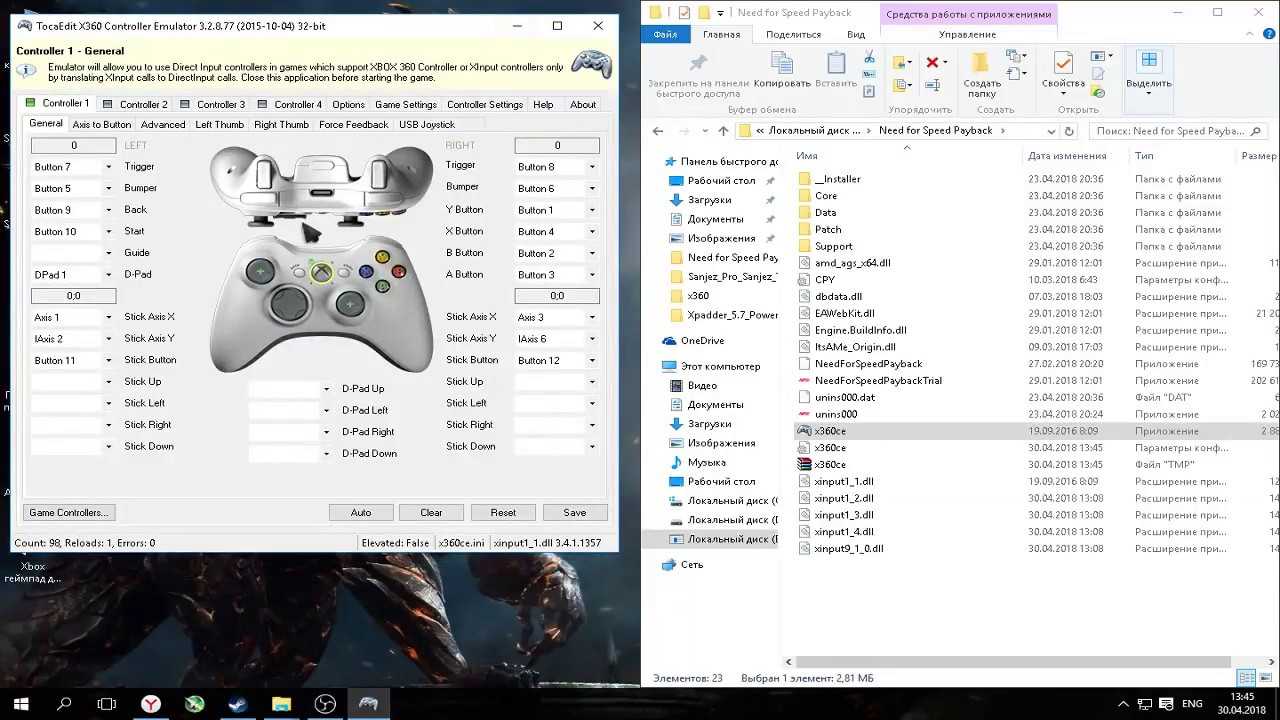Switch to Axis to Button sub-tab
Screen dimensions: 1280x720
(101, 124)
